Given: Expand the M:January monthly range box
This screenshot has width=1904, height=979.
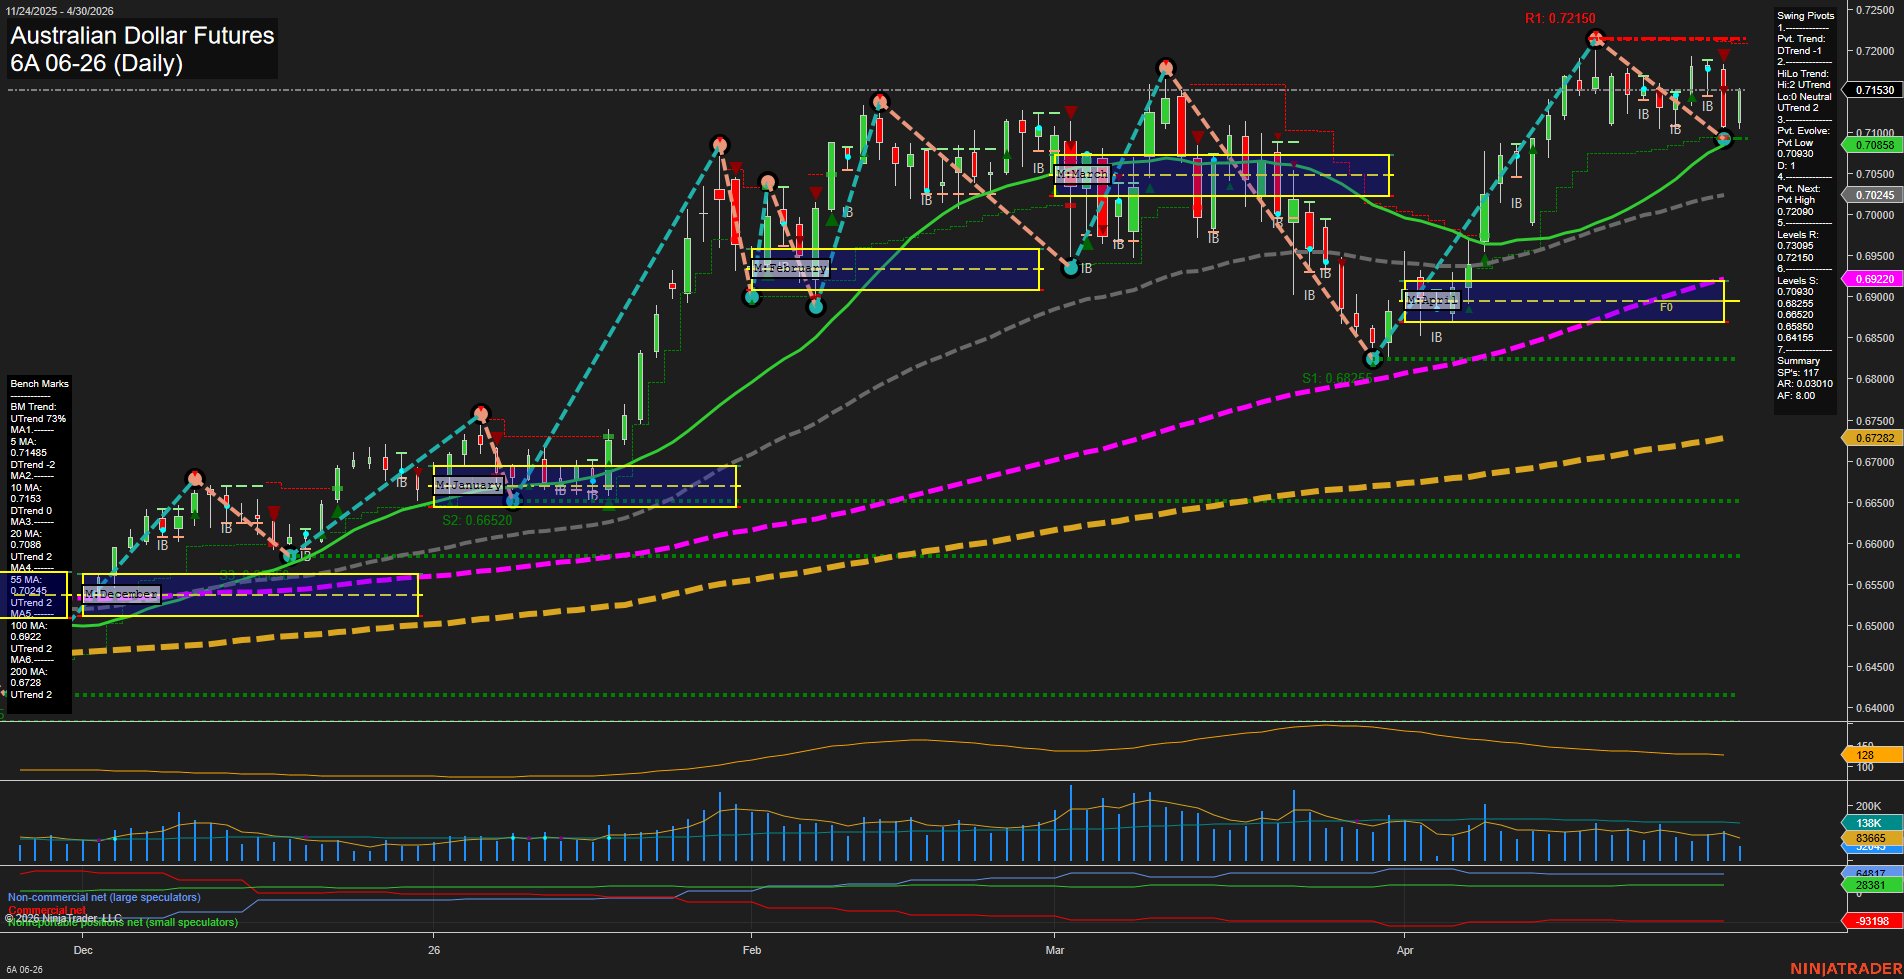Looking at the screenshot, I should (x=468, y=485).
